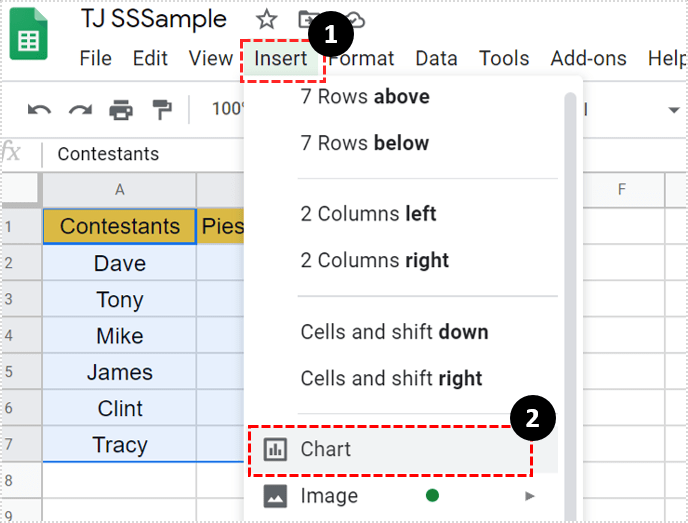
Task: Click the Chart icon in menu
Action: [274, 449]
